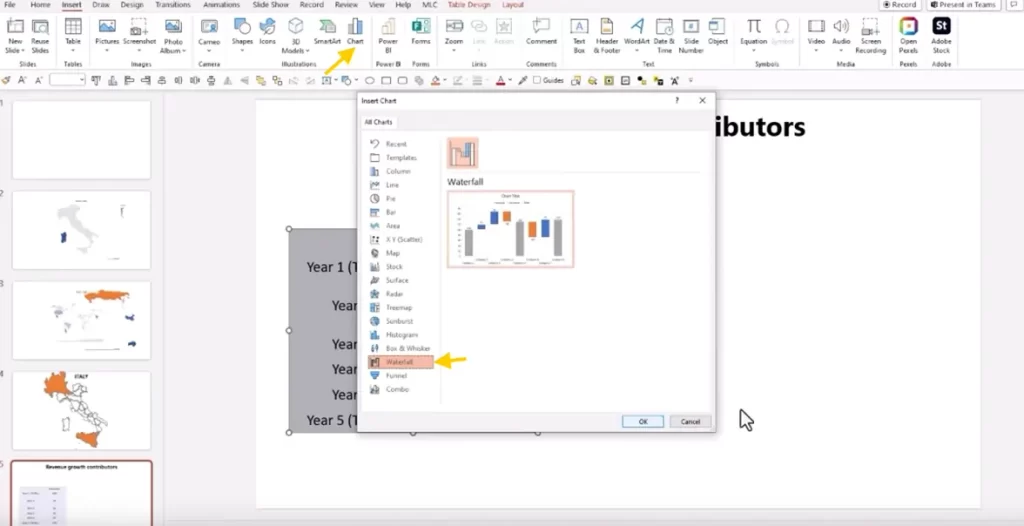The width and height of the screenshot is (1024, 526).
Task: Select Treemap chart type in the list
Action: (x=400, y=308)
